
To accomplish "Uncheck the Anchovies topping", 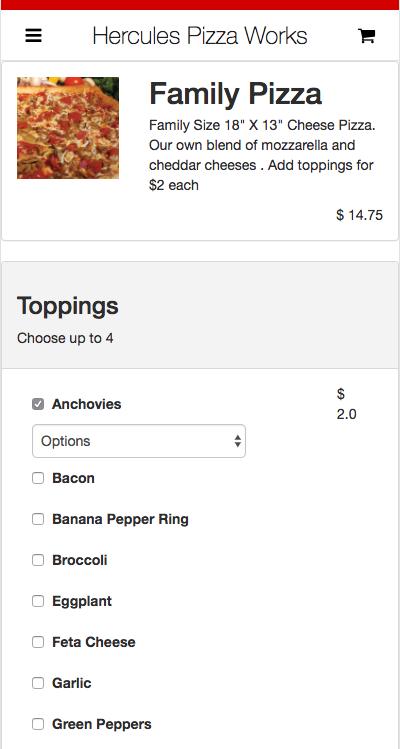I will tap(38, 404).
